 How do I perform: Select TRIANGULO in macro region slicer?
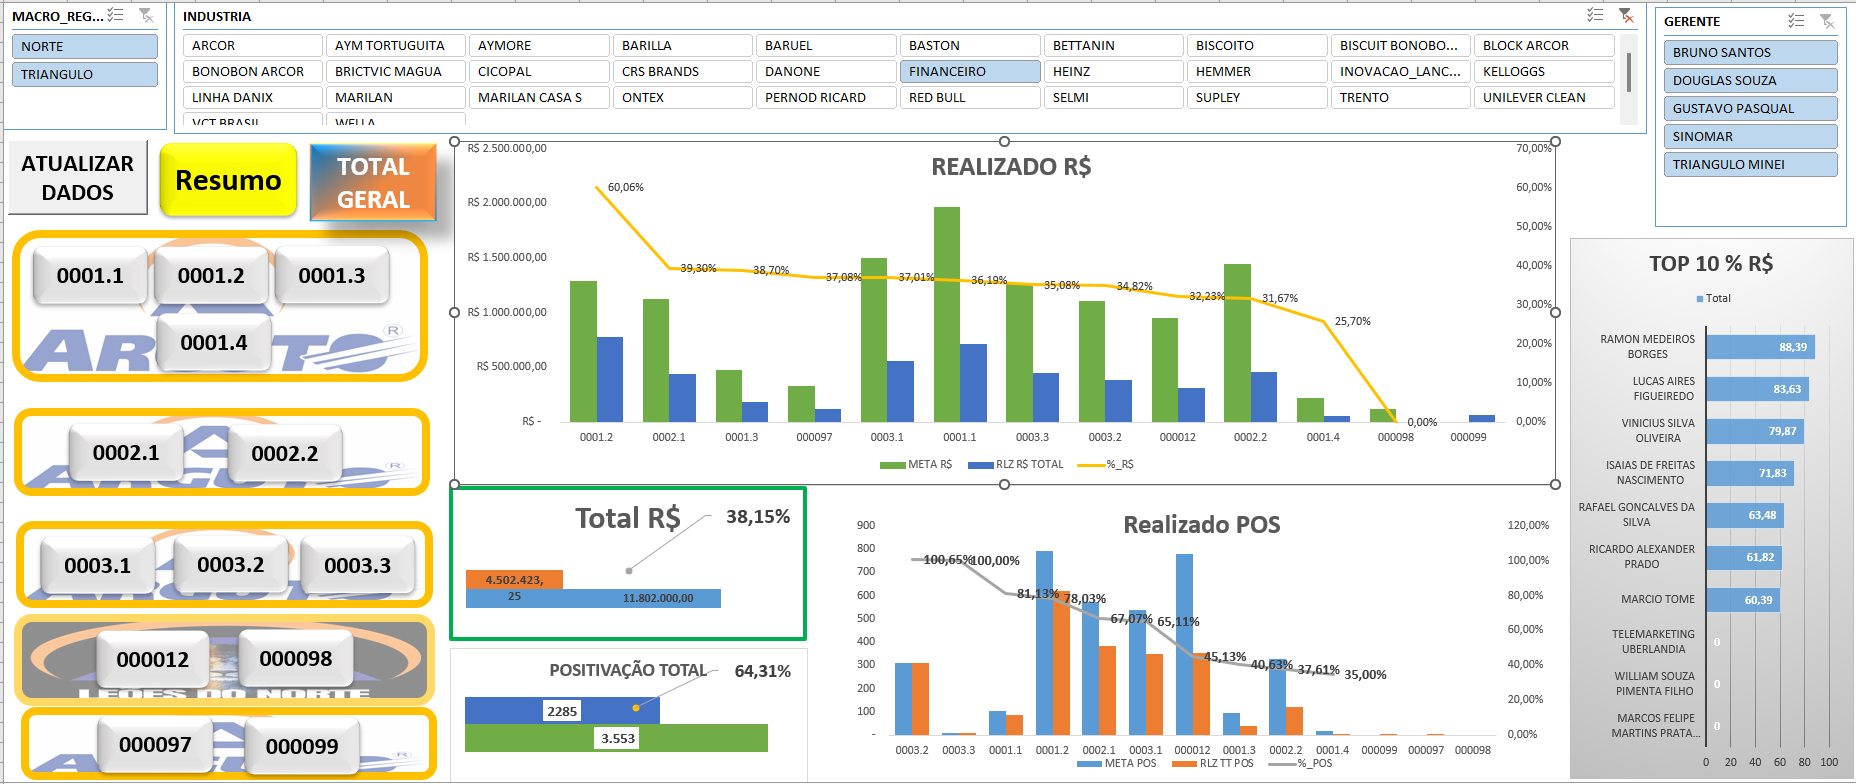85,74
